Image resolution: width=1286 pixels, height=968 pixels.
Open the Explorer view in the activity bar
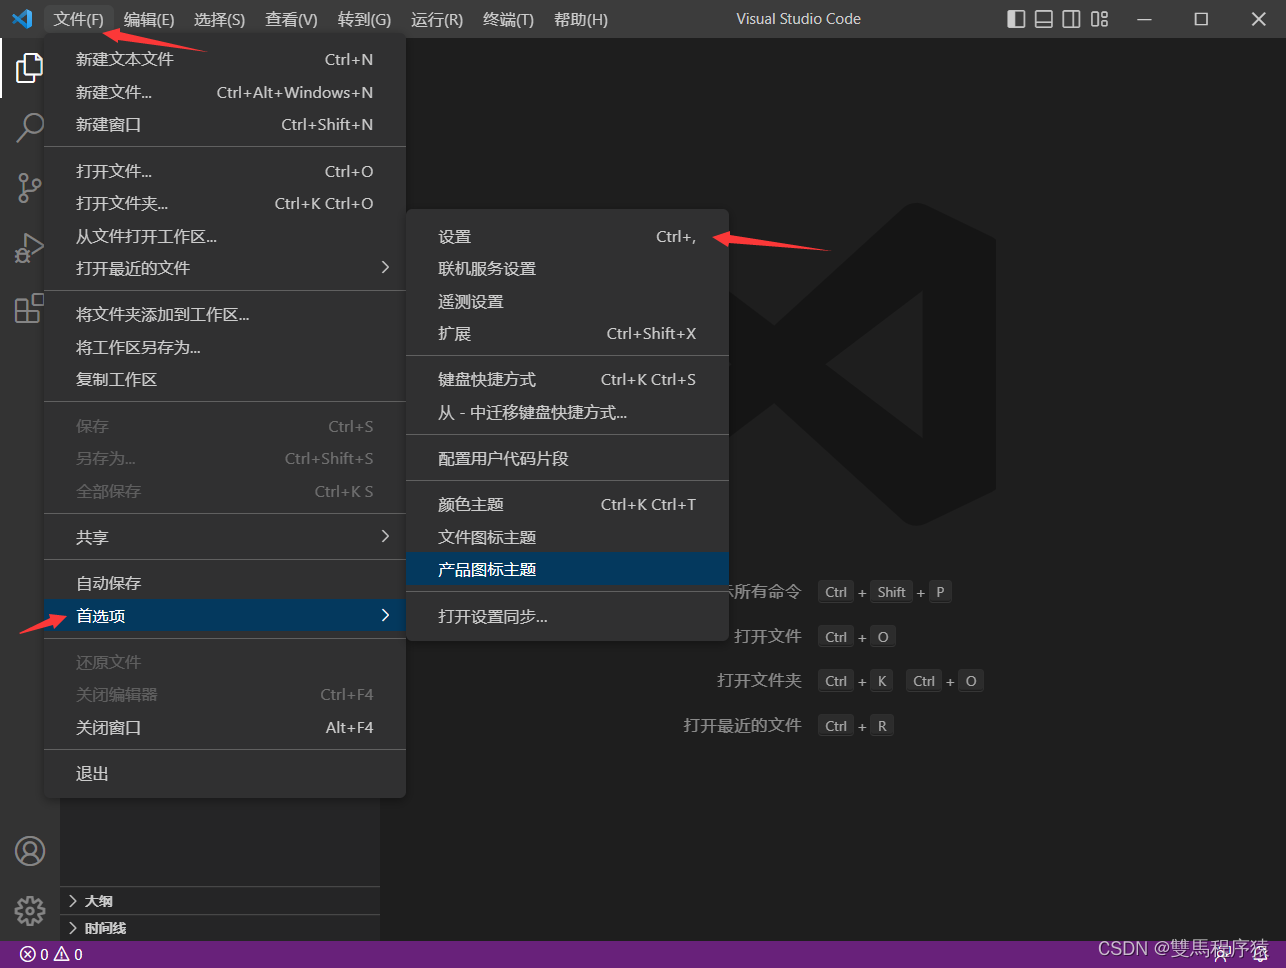(x=29, y=68)
